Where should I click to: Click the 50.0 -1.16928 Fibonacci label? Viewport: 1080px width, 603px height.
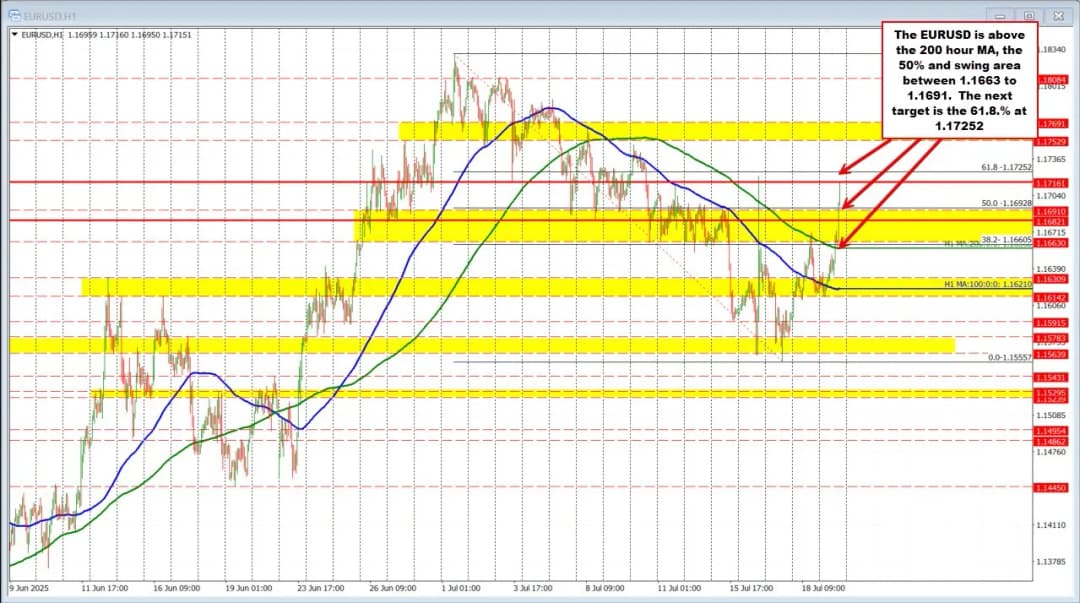[x=1000, y=203]
